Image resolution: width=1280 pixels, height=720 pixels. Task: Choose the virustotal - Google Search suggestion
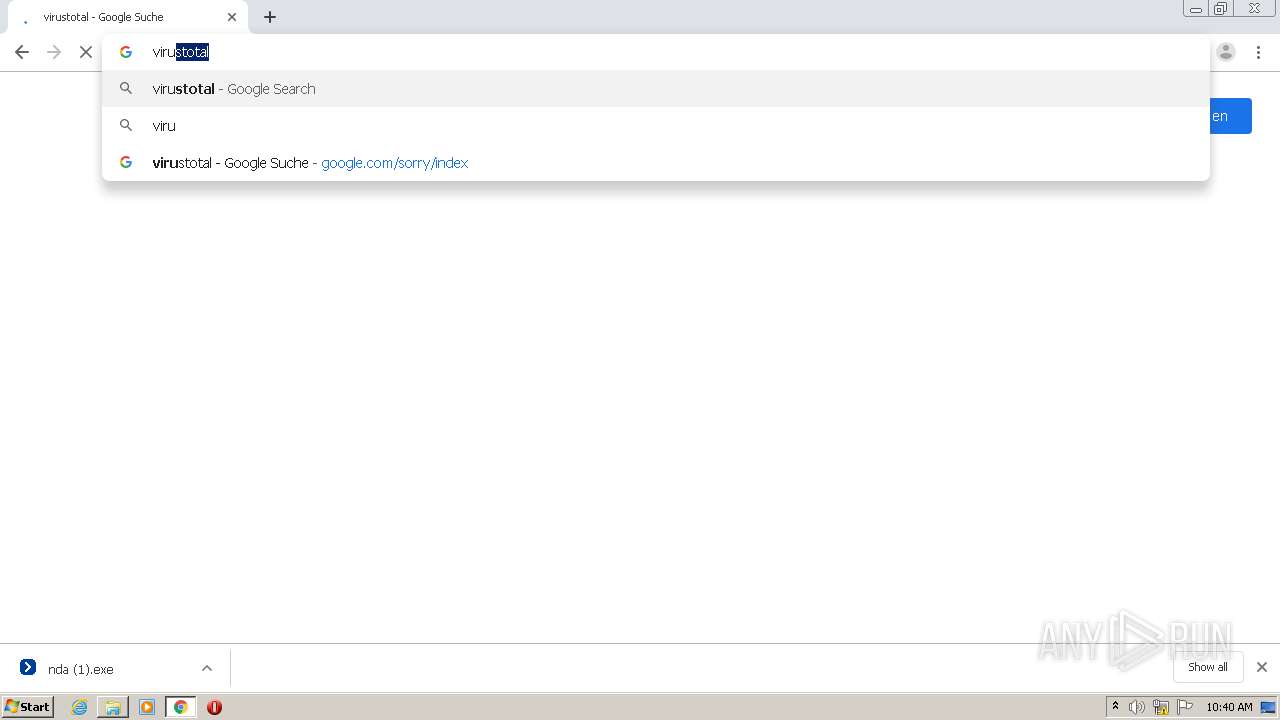point(656,89)
